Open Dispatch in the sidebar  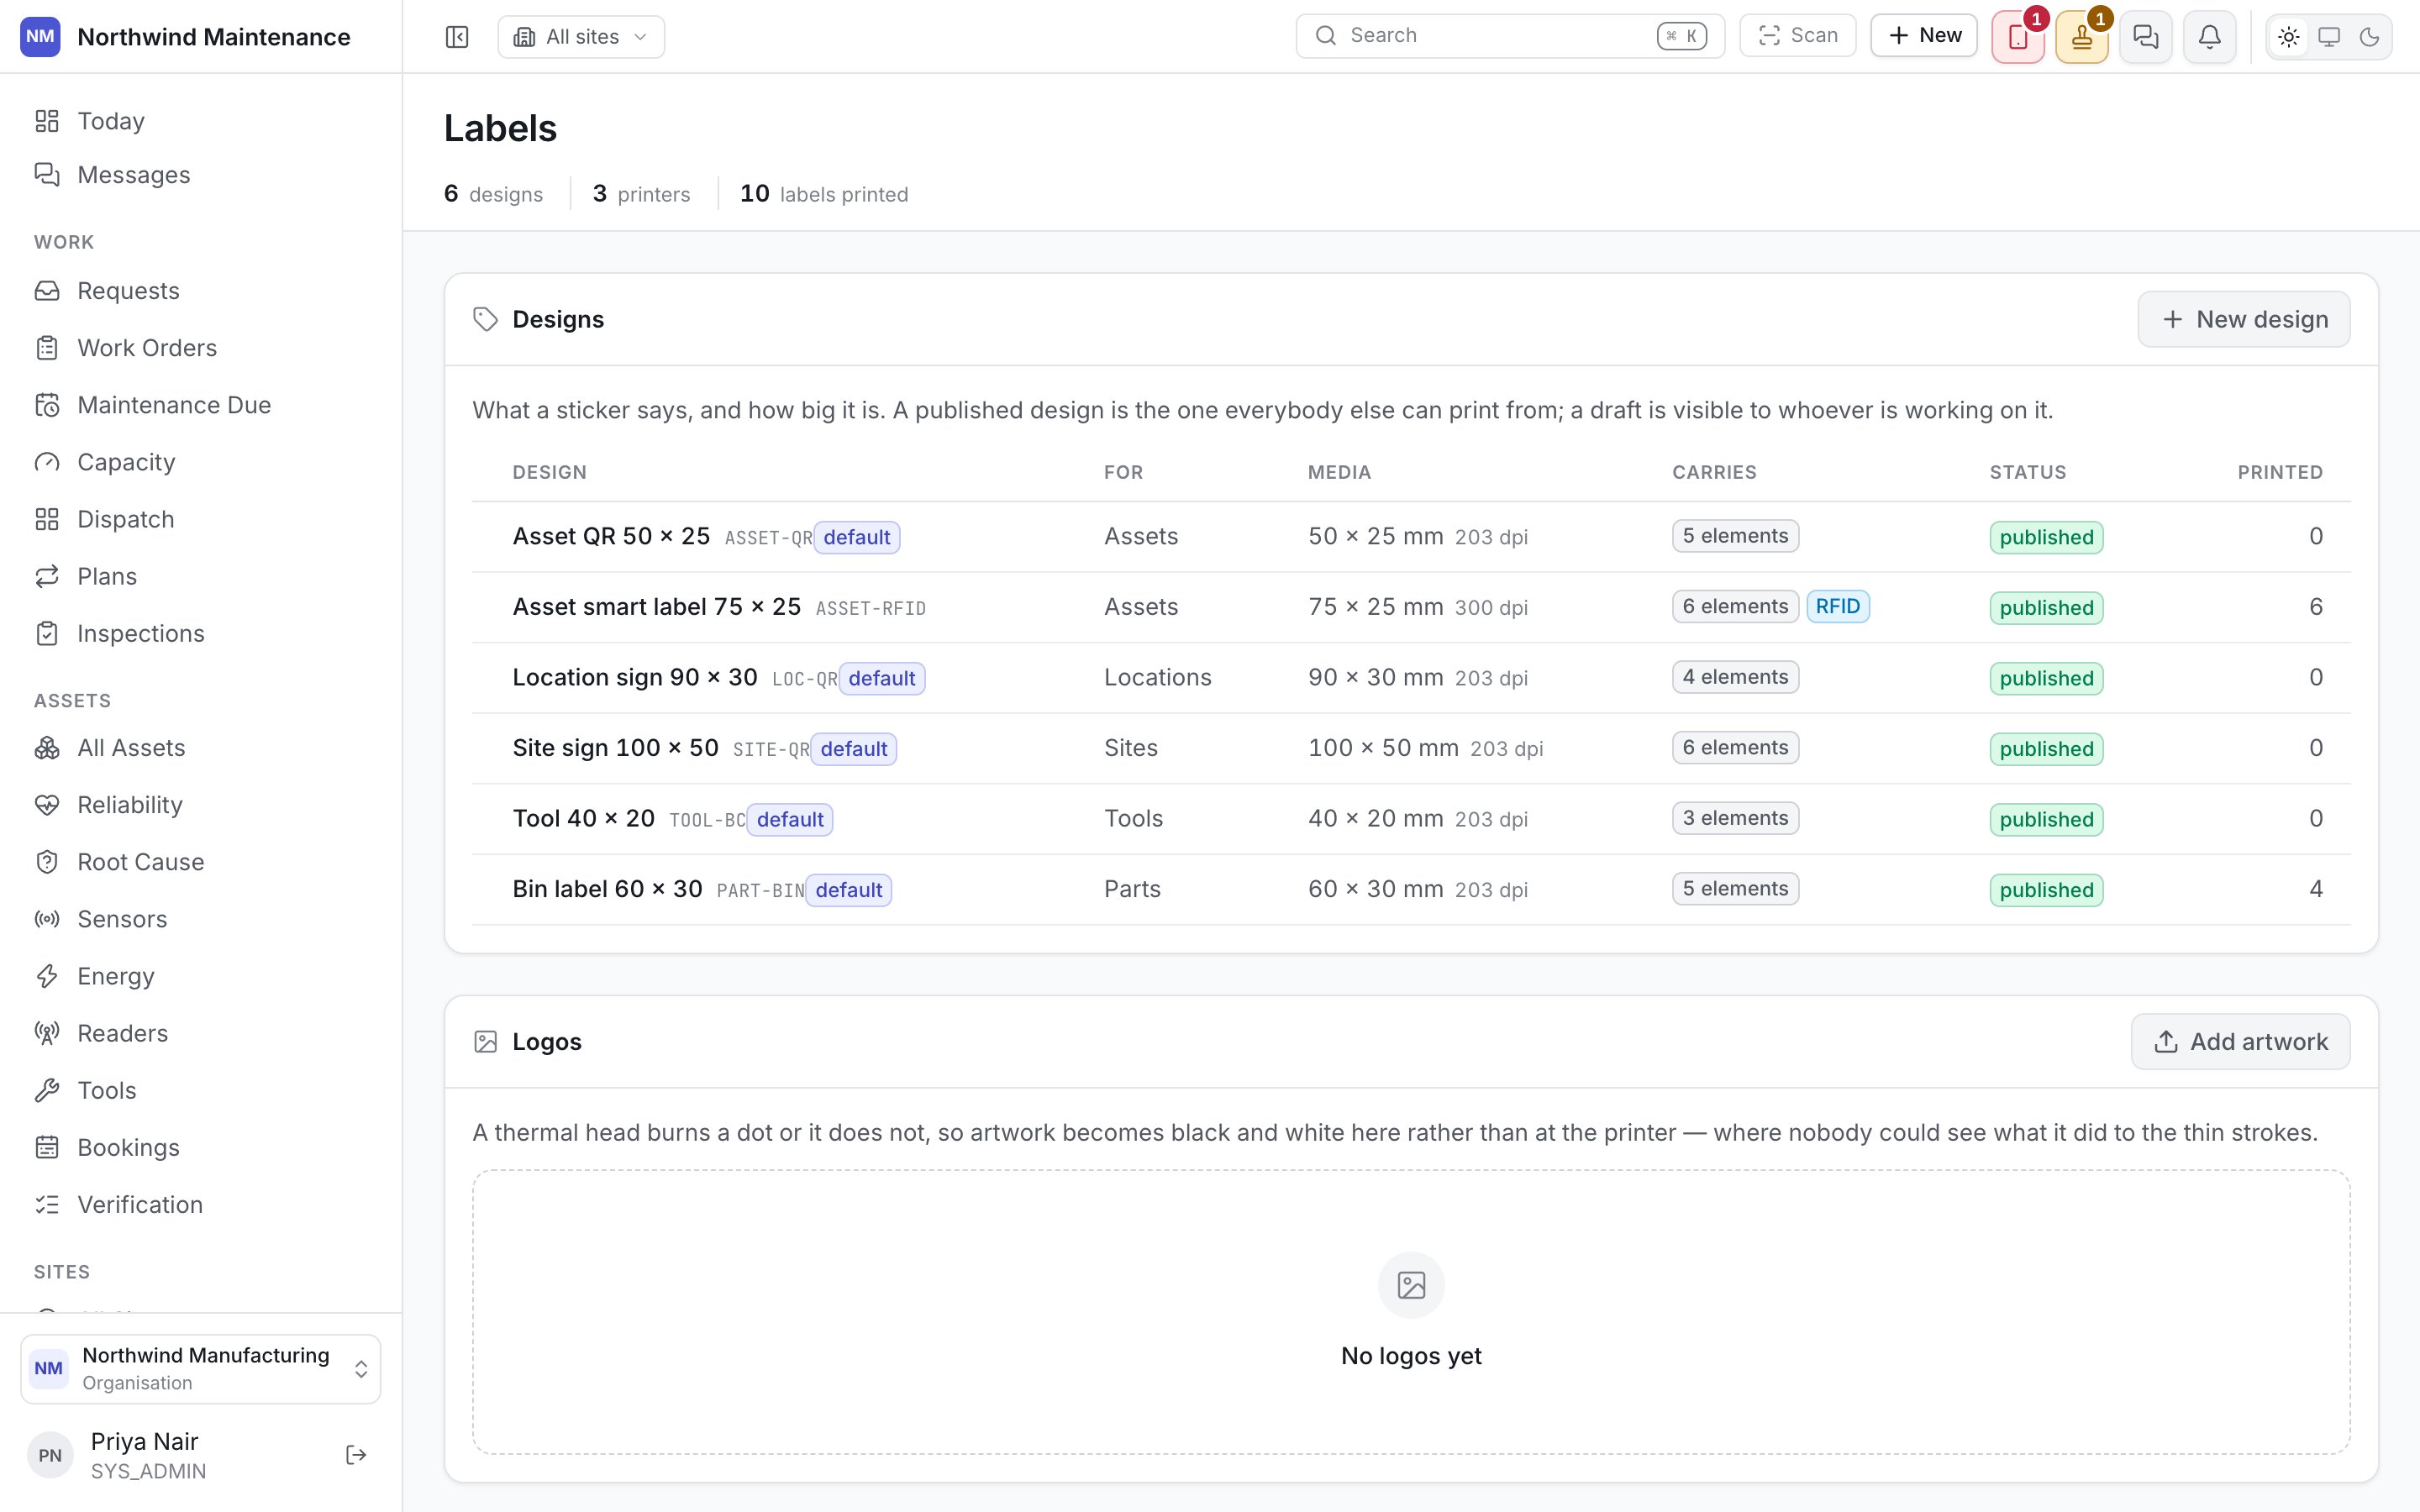201,519
